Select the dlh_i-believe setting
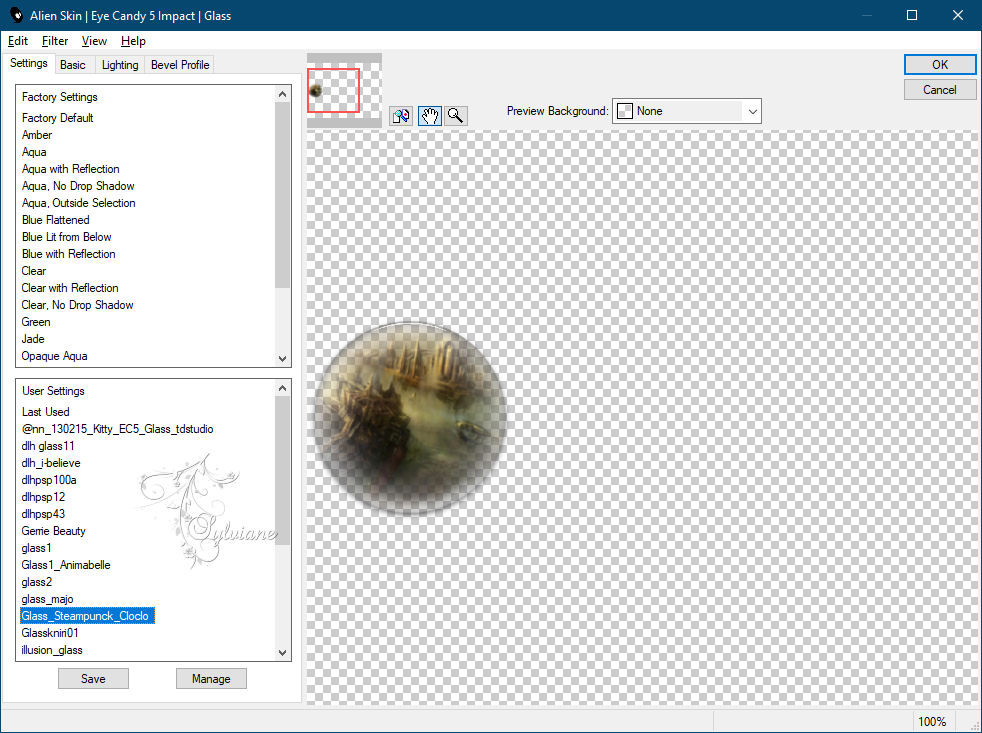The image size is (982, 733). click(x=51, y=462)
